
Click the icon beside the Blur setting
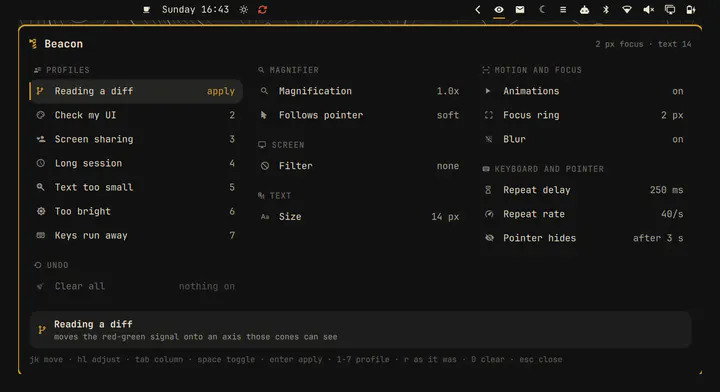(489, 139)
